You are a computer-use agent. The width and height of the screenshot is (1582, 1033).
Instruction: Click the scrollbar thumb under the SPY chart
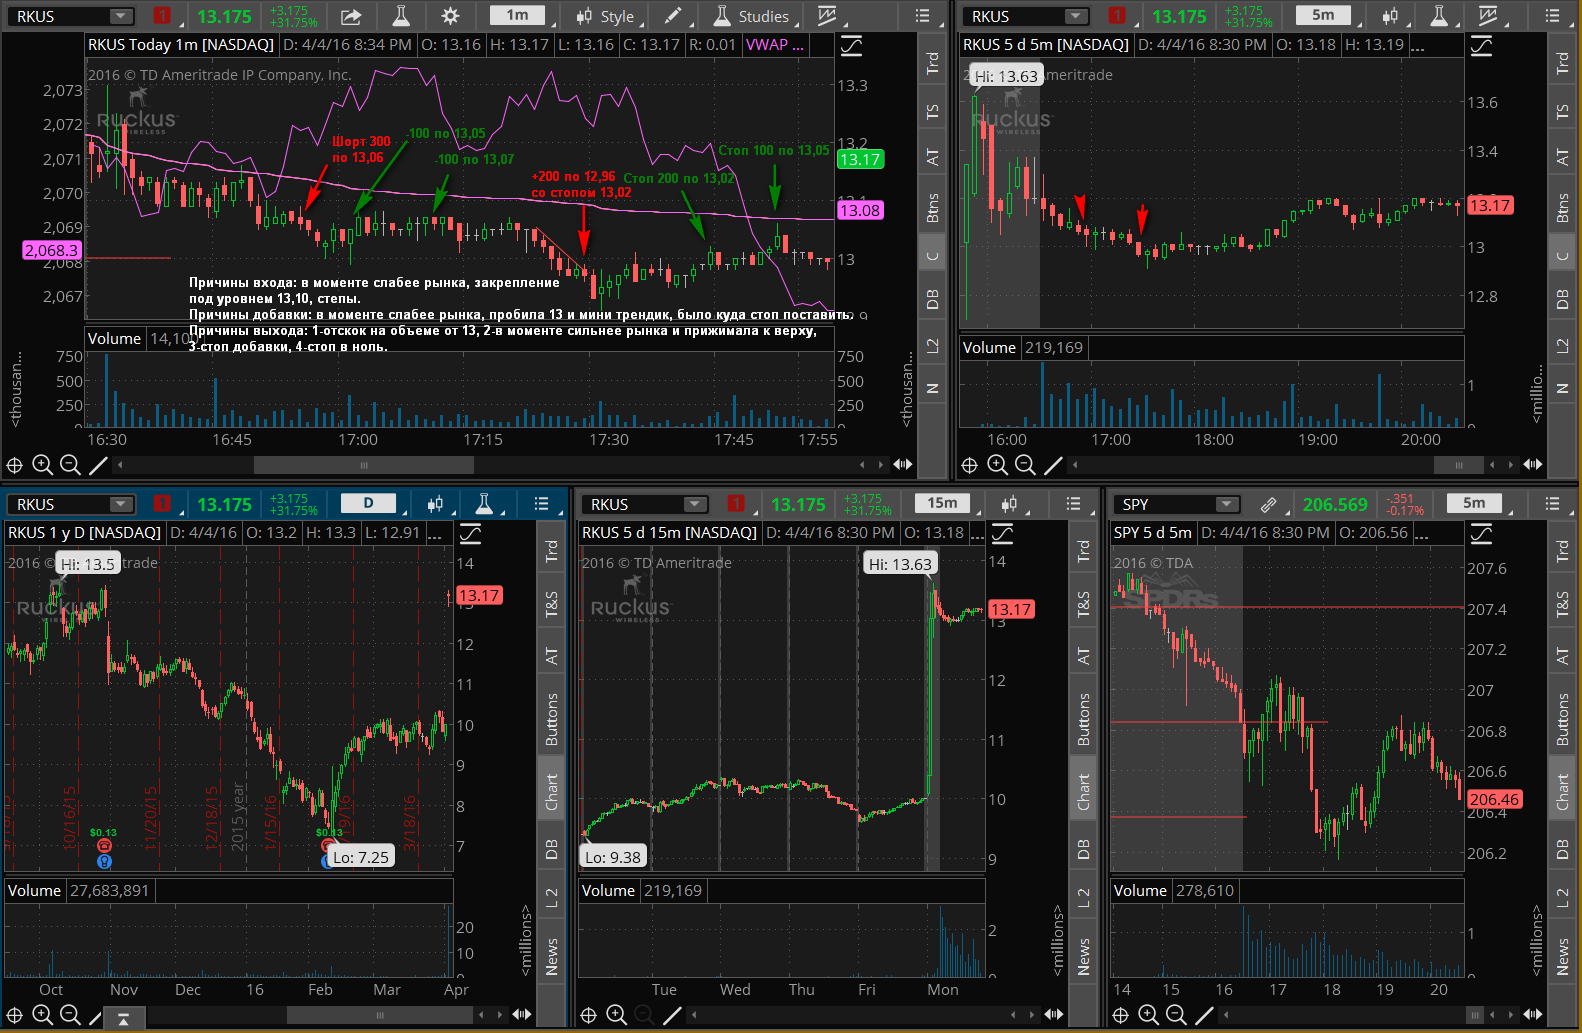[1475, 1015]
